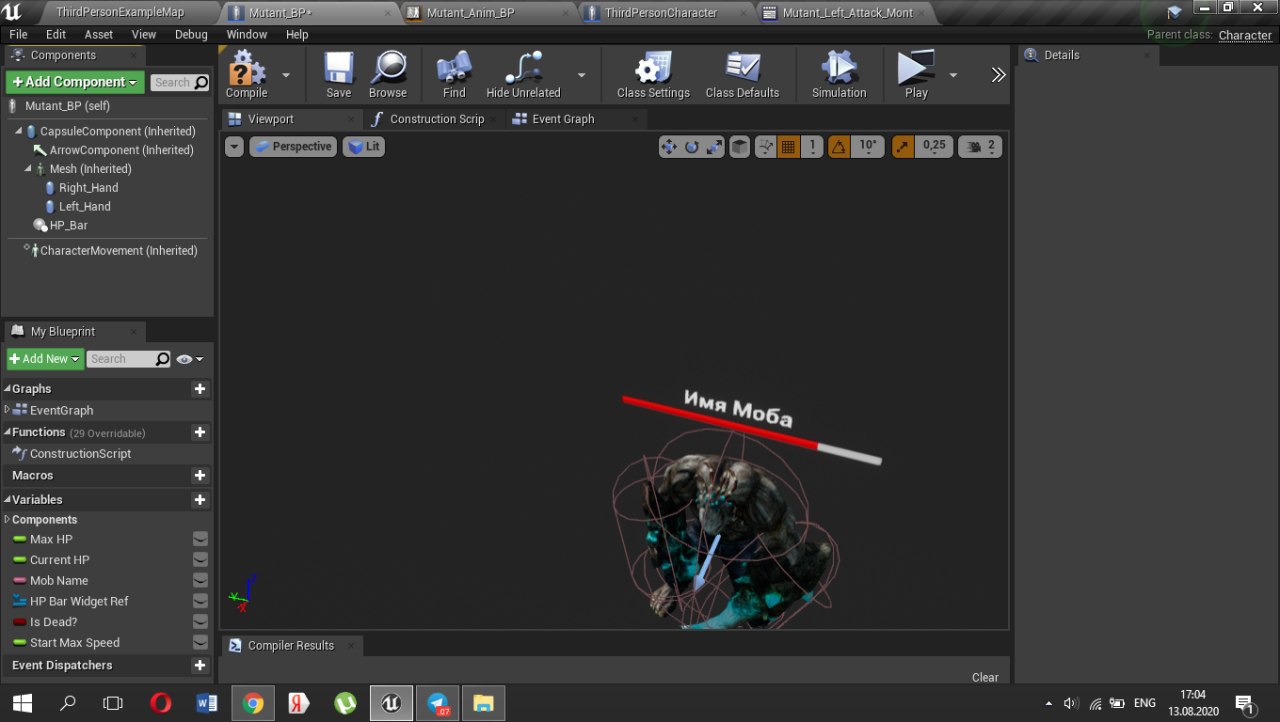Open Hide Unrelated options dropdown
1280x722 pixels.
[581, 75]
